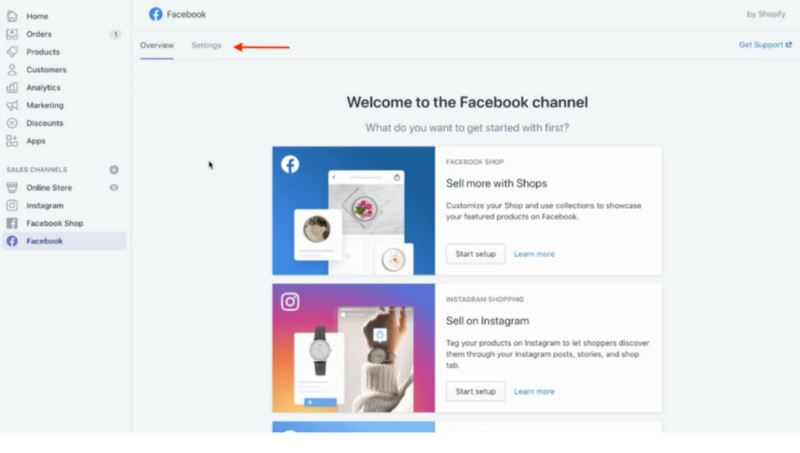Click the Home icon in sidebar
Screen dimensions: 800x453
[12, 16]
